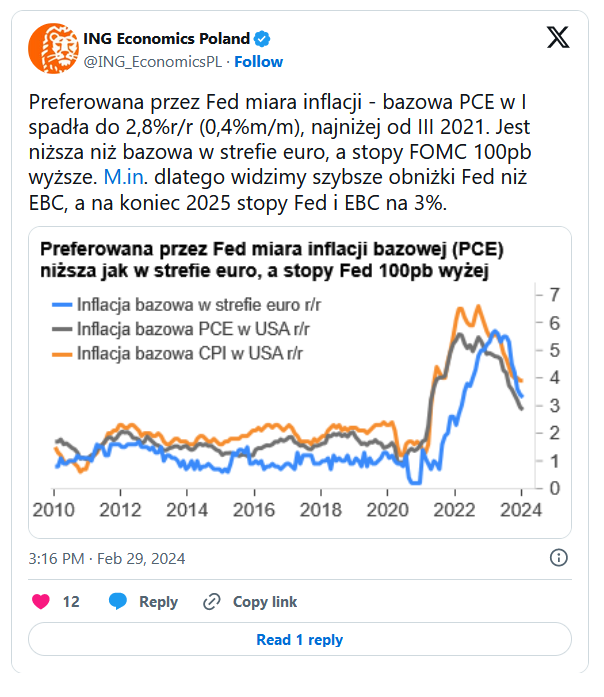Click the gray PCE USA legend line

point(62,329)
